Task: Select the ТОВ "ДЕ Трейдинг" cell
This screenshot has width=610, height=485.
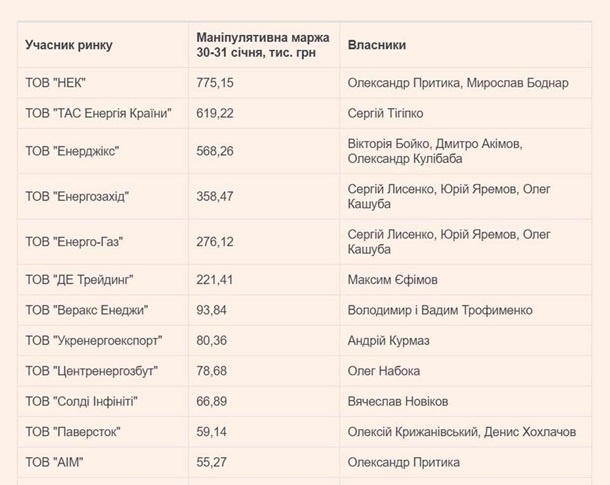Action: [79, 279]
